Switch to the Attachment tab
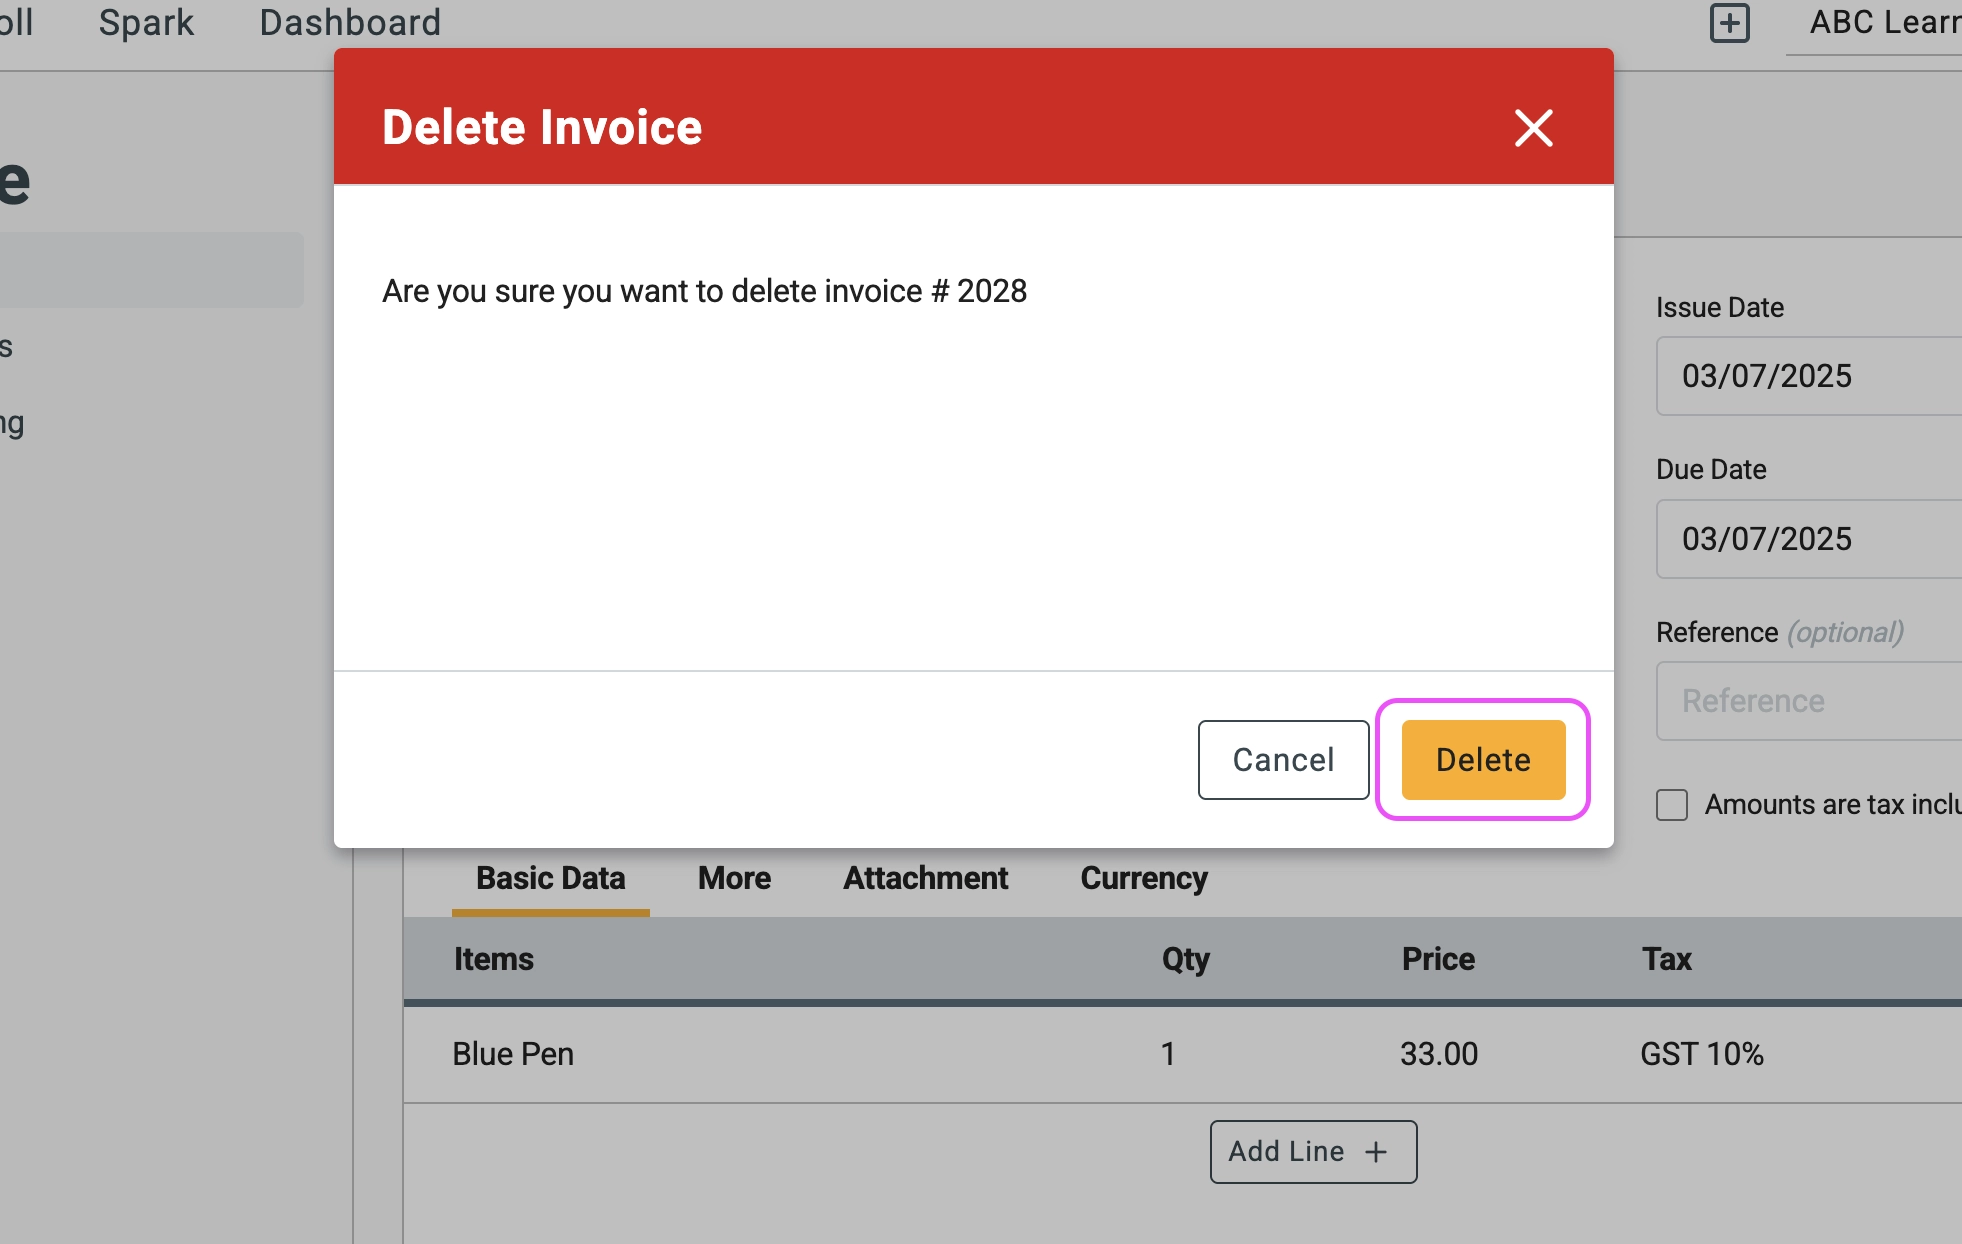This screenshot has width=1962, height=1244. [x=925, y=878]
